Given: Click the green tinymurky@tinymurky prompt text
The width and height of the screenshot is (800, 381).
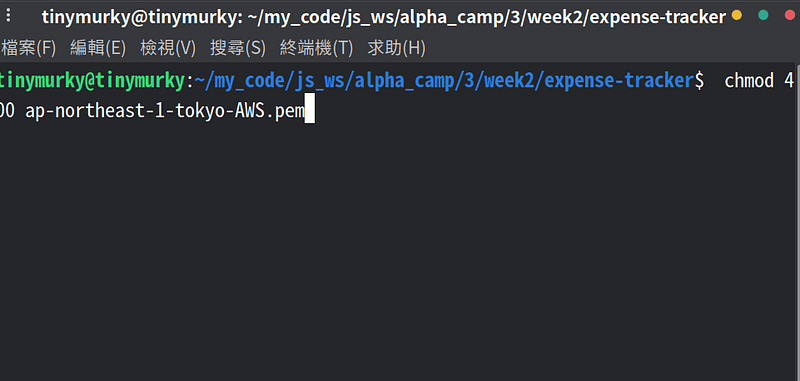Looking at the screenshot, I should (x=92, y=80).
